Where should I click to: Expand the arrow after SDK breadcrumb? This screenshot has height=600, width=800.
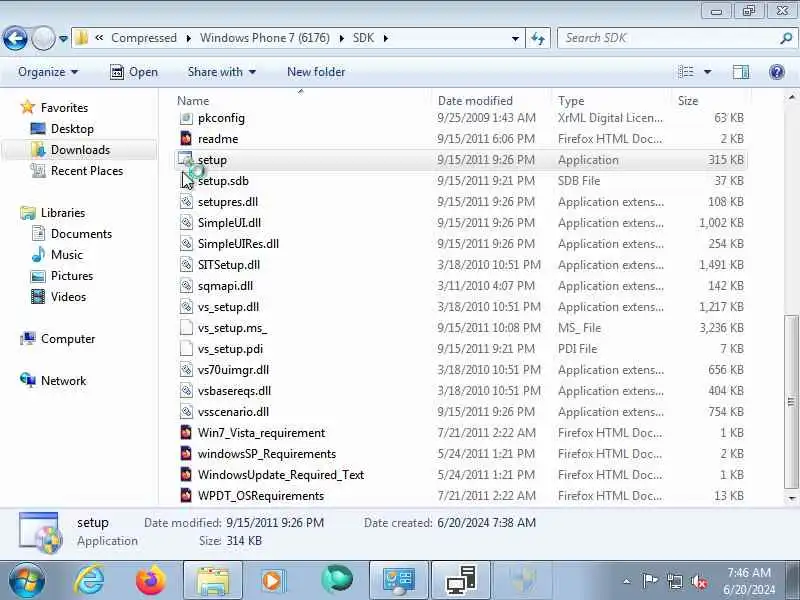point(385,38)
